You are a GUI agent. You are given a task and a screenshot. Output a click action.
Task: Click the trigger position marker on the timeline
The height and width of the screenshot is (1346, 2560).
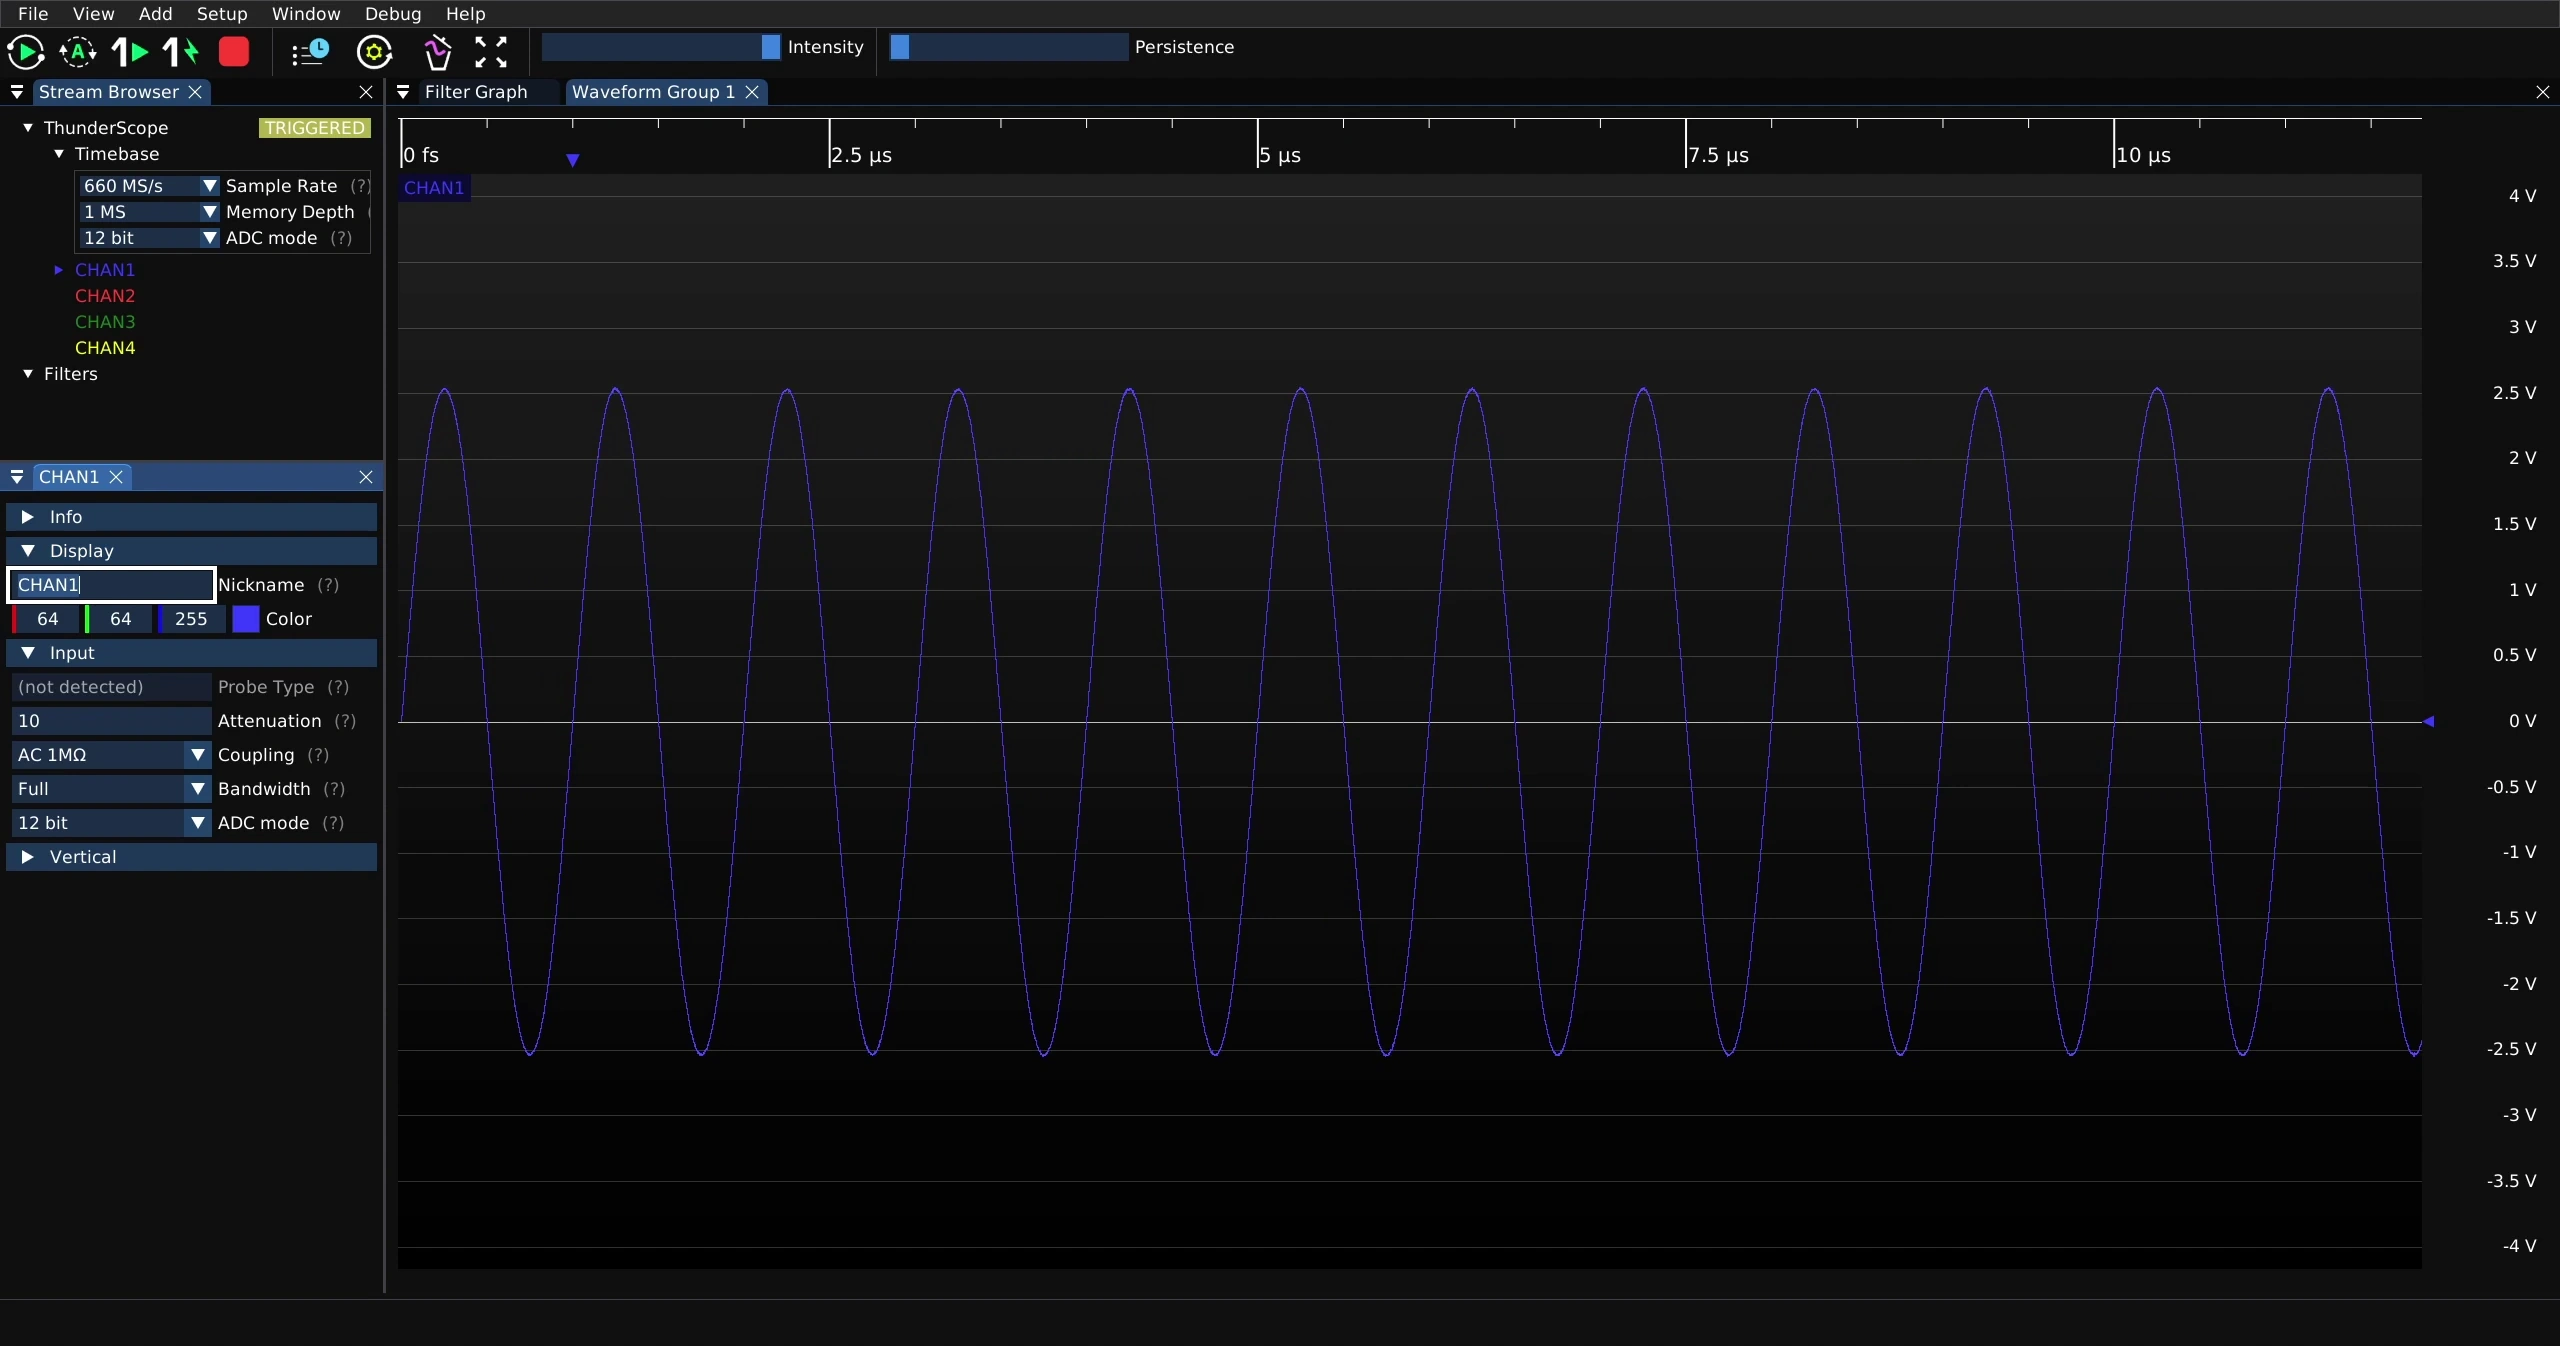click(x=573, y=160)
